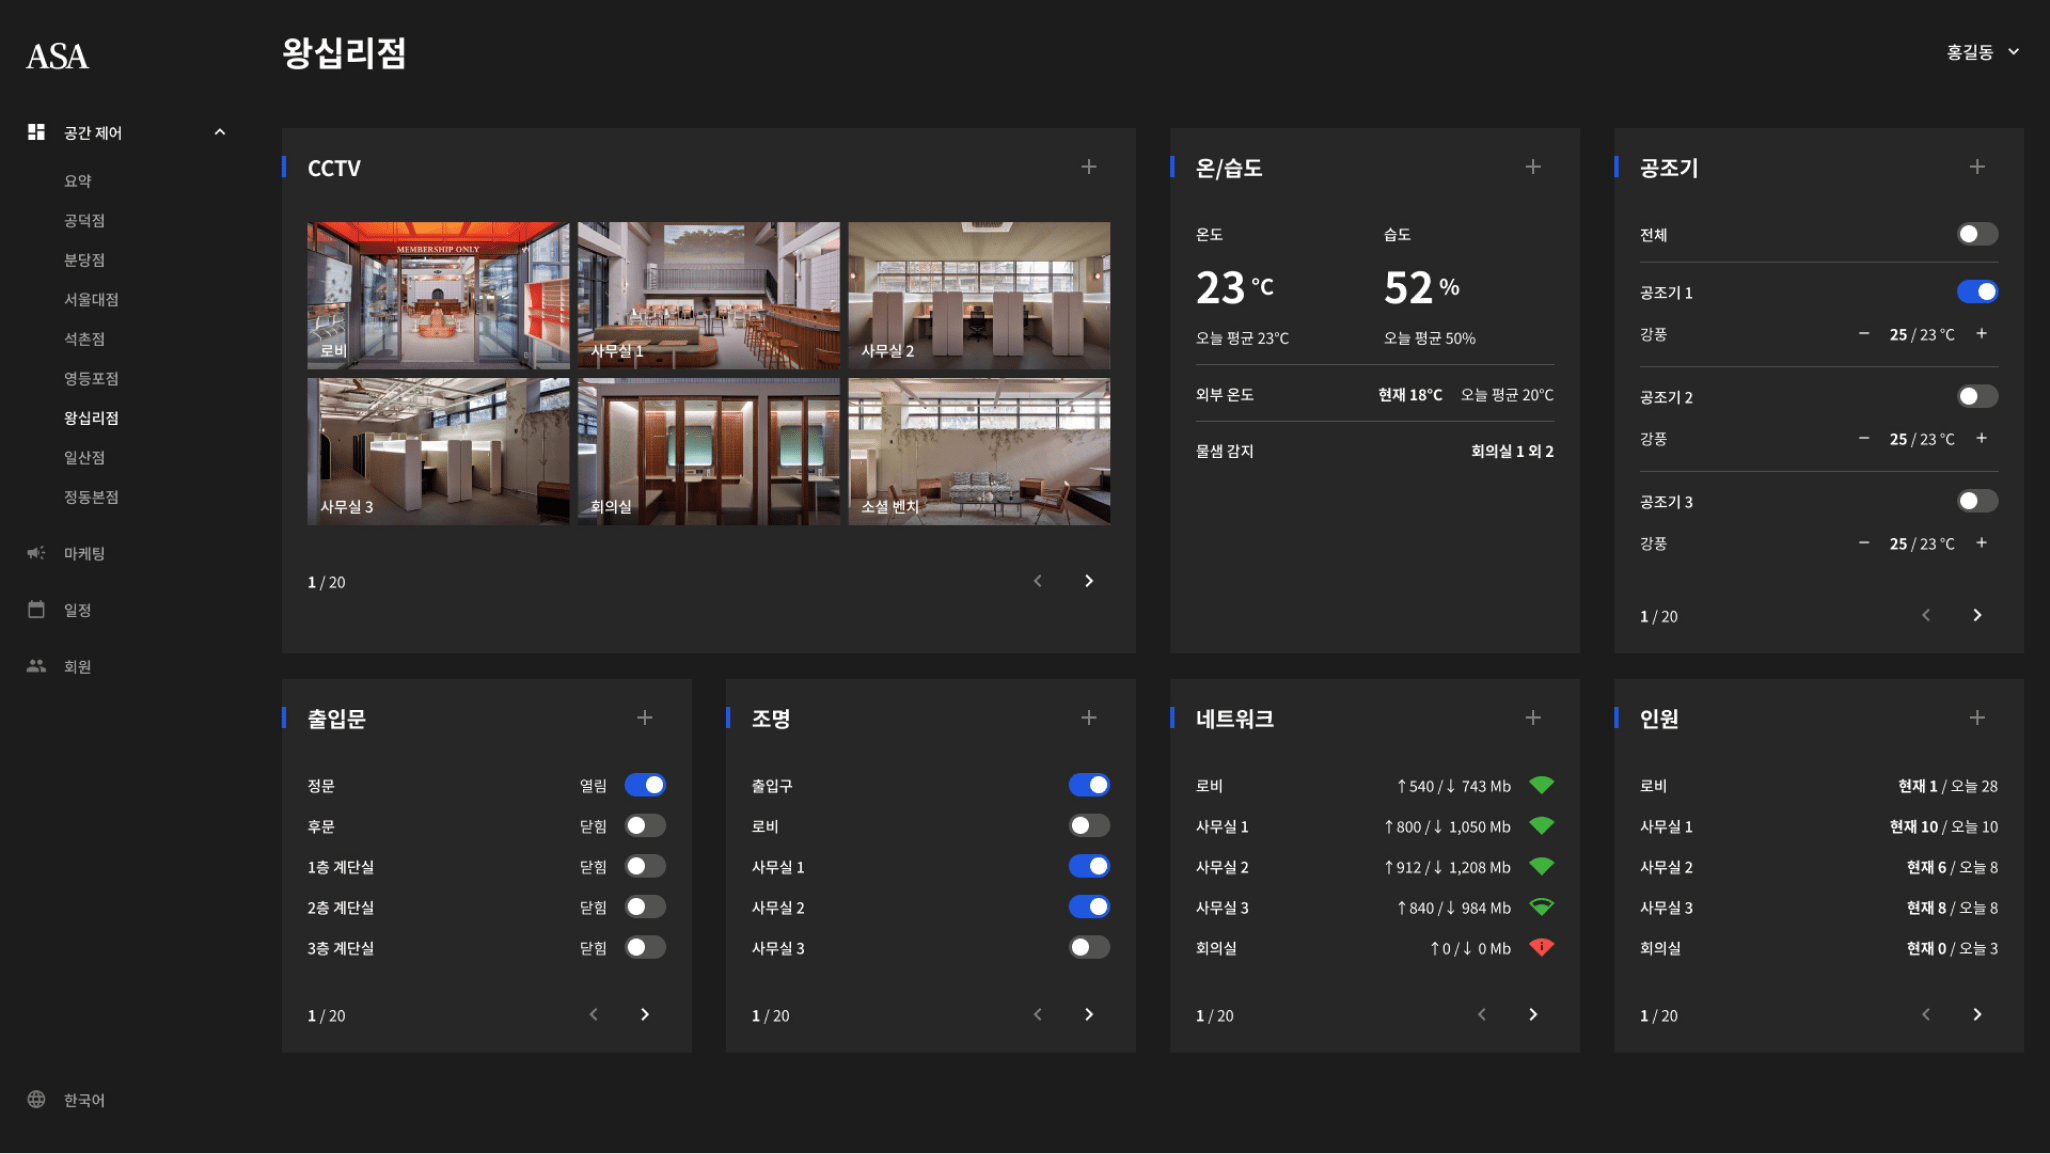
Task: Add item with CCTV plus icon
Action: (1089, 167)
